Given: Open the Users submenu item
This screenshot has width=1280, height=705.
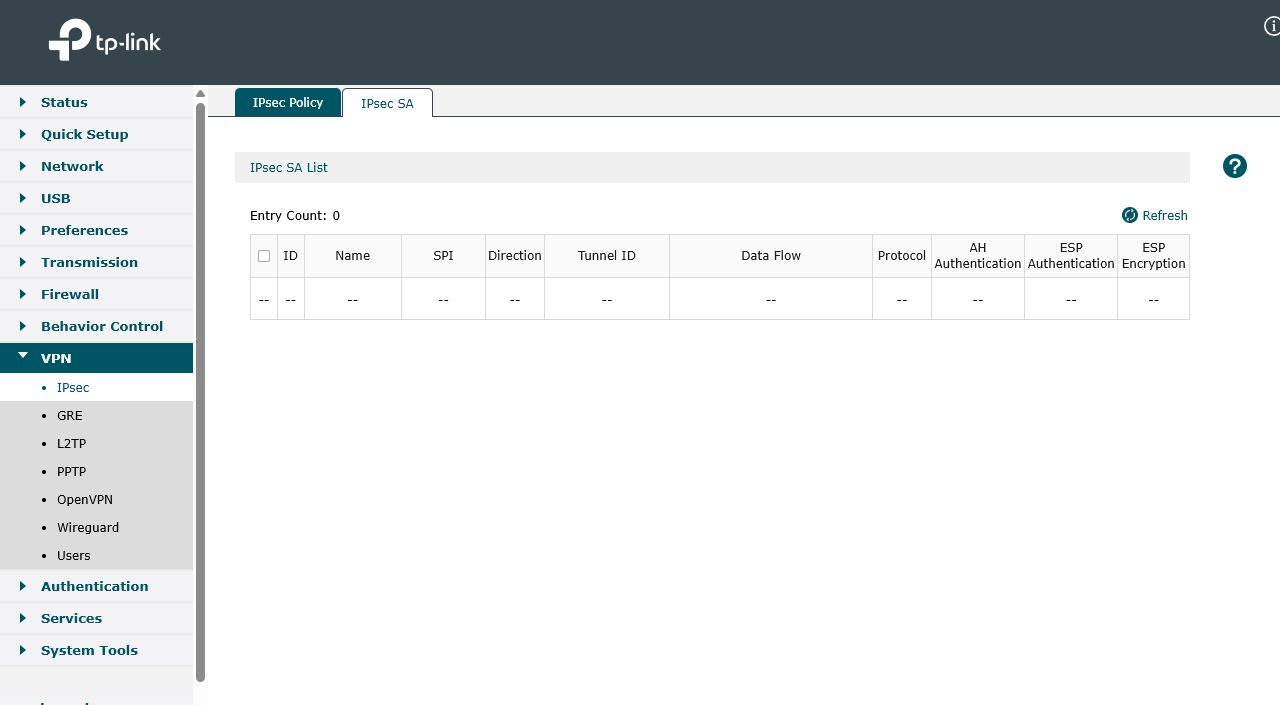Looking at the screenshot, I should pyautogui.click(x=96, y=555).
